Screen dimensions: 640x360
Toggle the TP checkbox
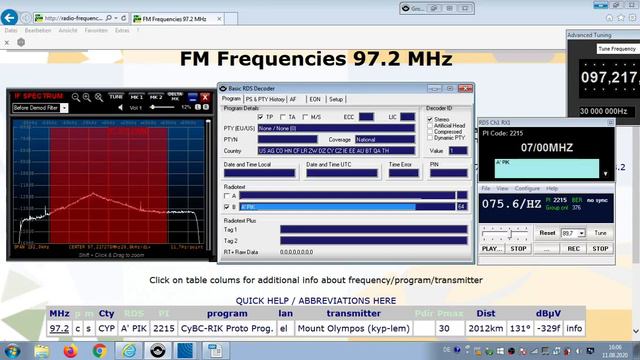tap(260, 117)
